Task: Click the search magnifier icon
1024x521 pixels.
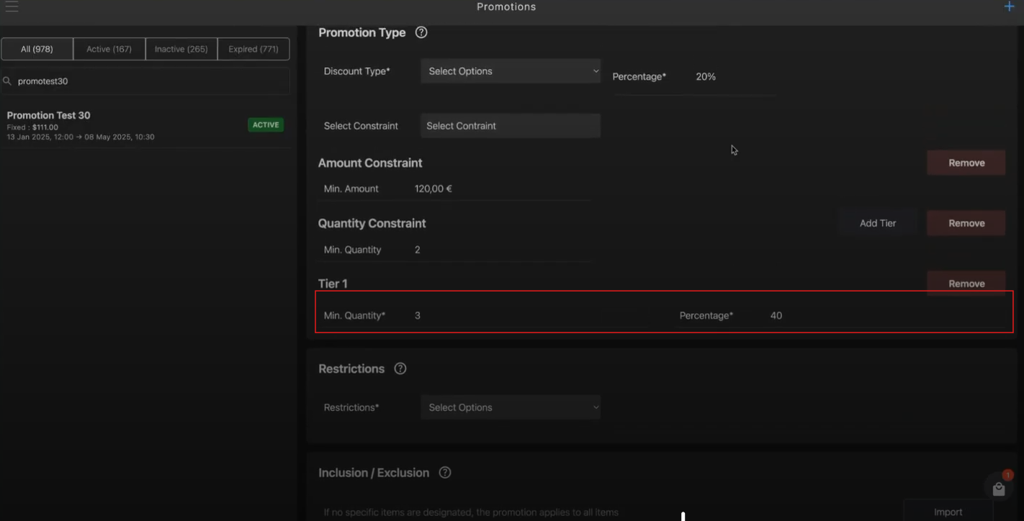Action: tap(7, 81)
